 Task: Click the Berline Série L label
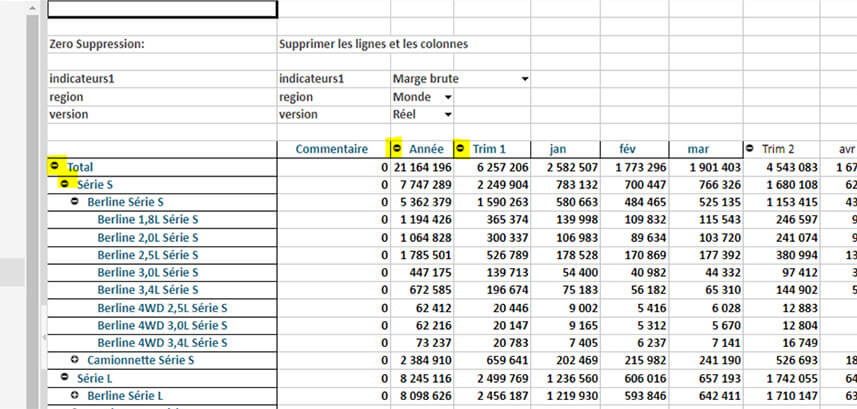click(125, 395)
